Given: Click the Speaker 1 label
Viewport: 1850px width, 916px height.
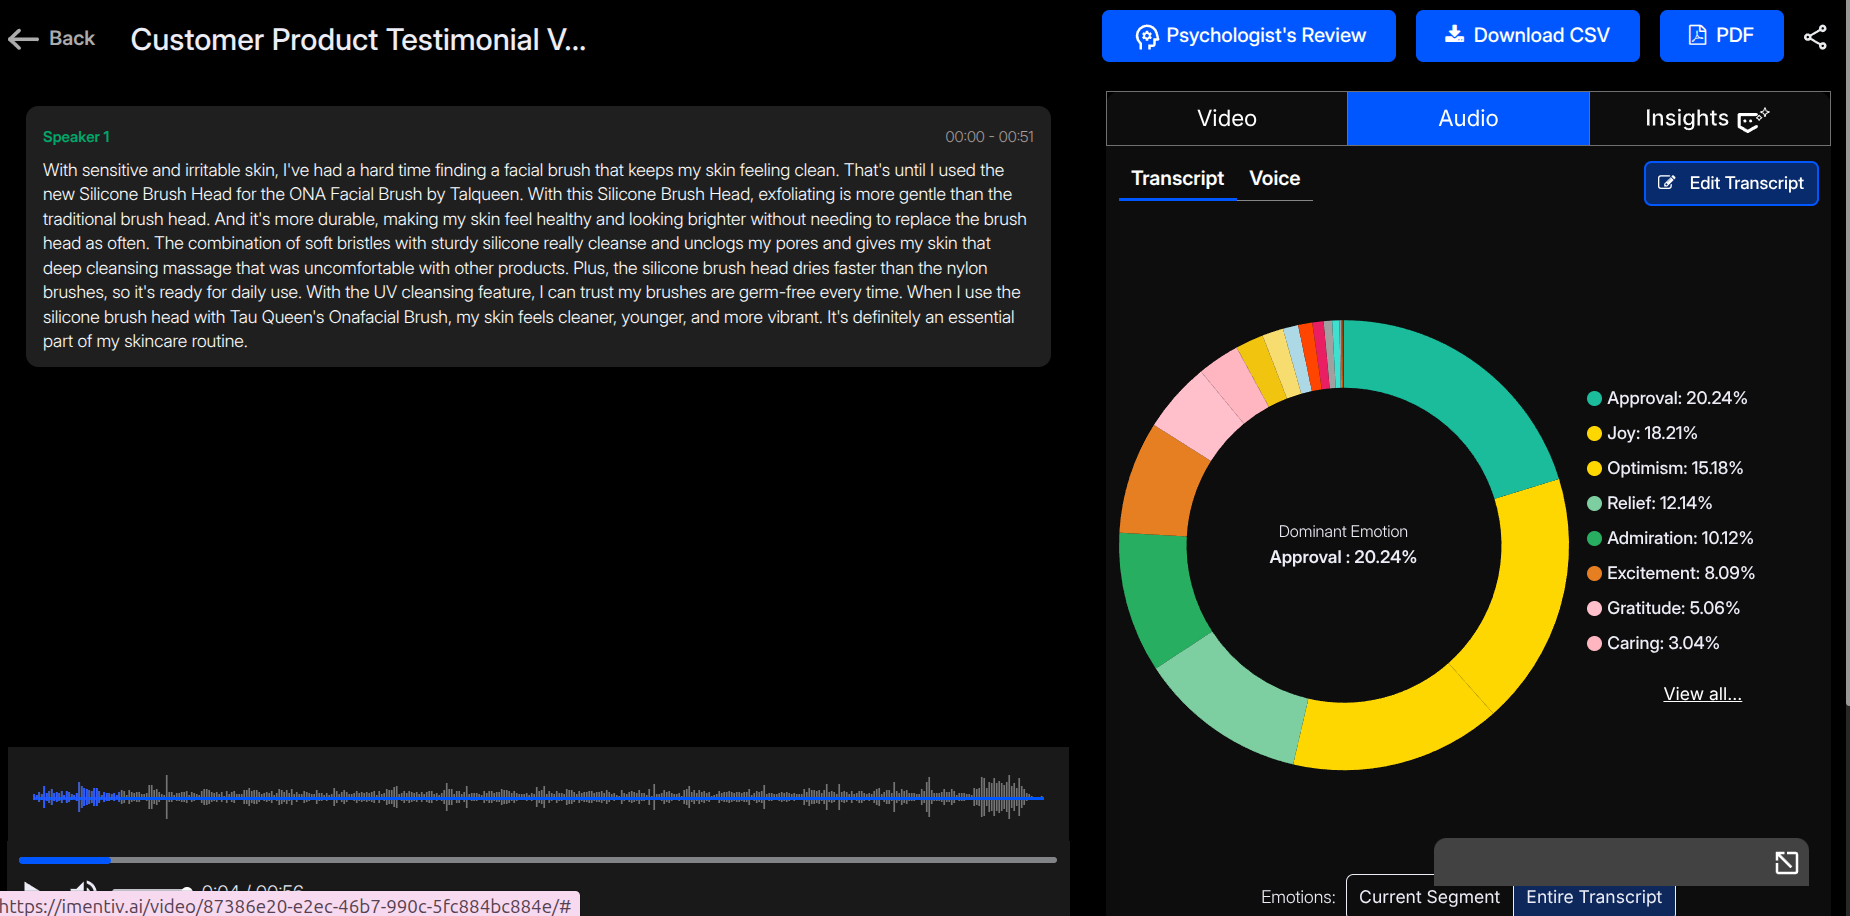Looking at the screenshot, I should (76, 137).
